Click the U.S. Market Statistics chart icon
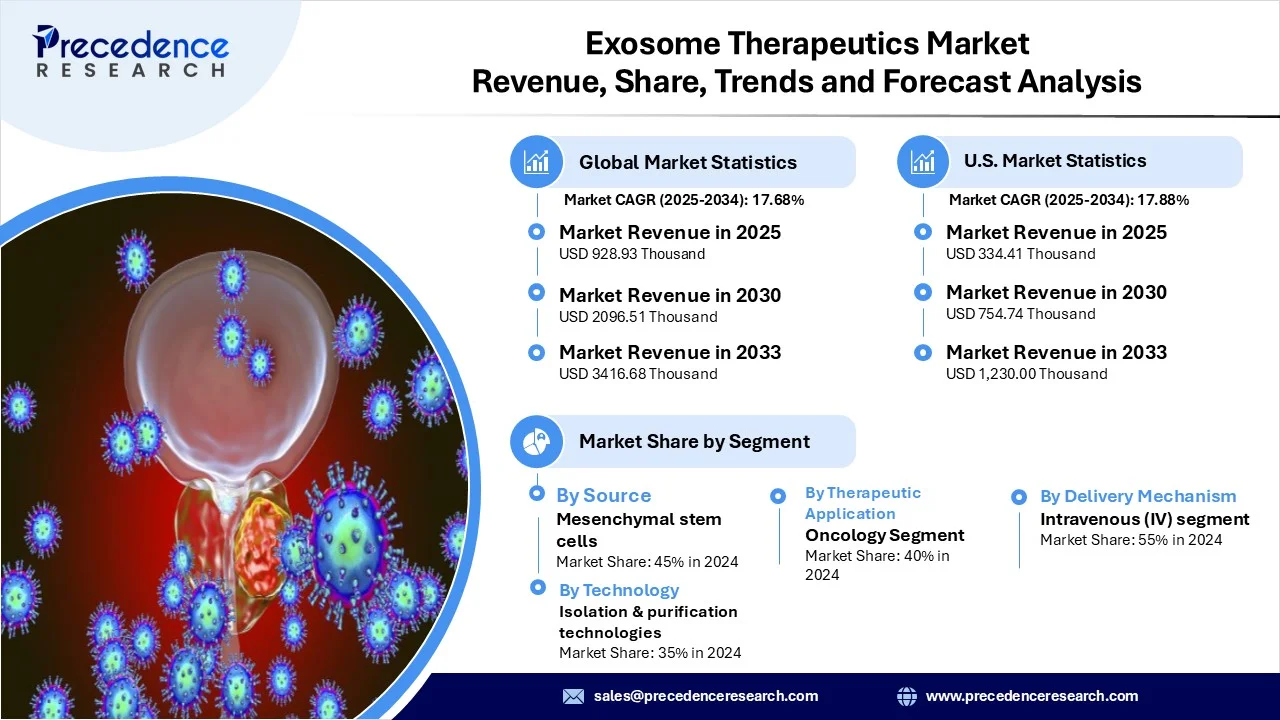The image size is (1280, 720). (x=923, y=161)
